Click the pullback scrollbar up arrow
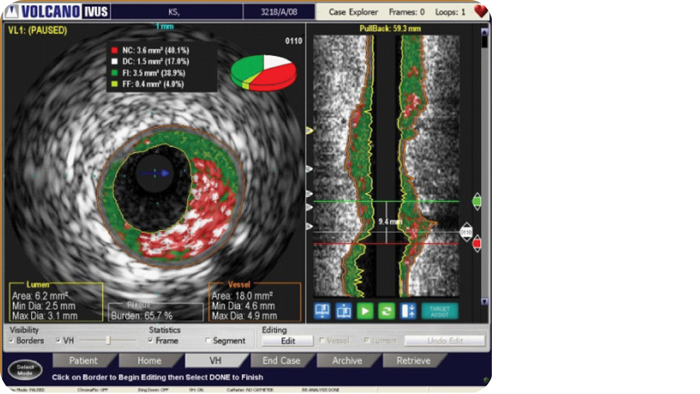 pyautogui.click(x=484, y=31)
